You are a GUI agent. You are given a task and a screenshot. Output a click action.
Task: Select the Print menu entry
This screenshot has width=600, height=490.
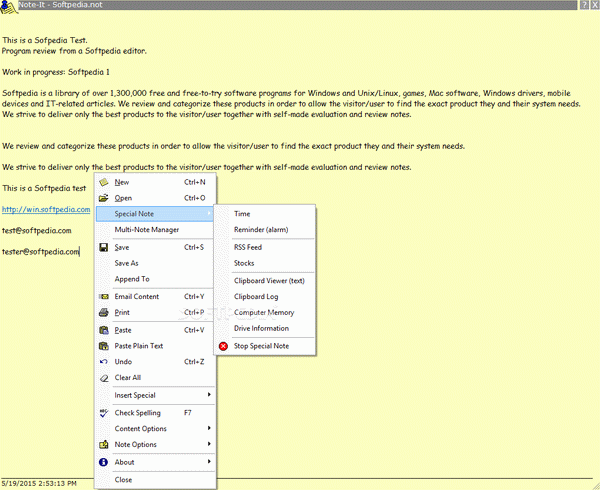pos(155,313)
